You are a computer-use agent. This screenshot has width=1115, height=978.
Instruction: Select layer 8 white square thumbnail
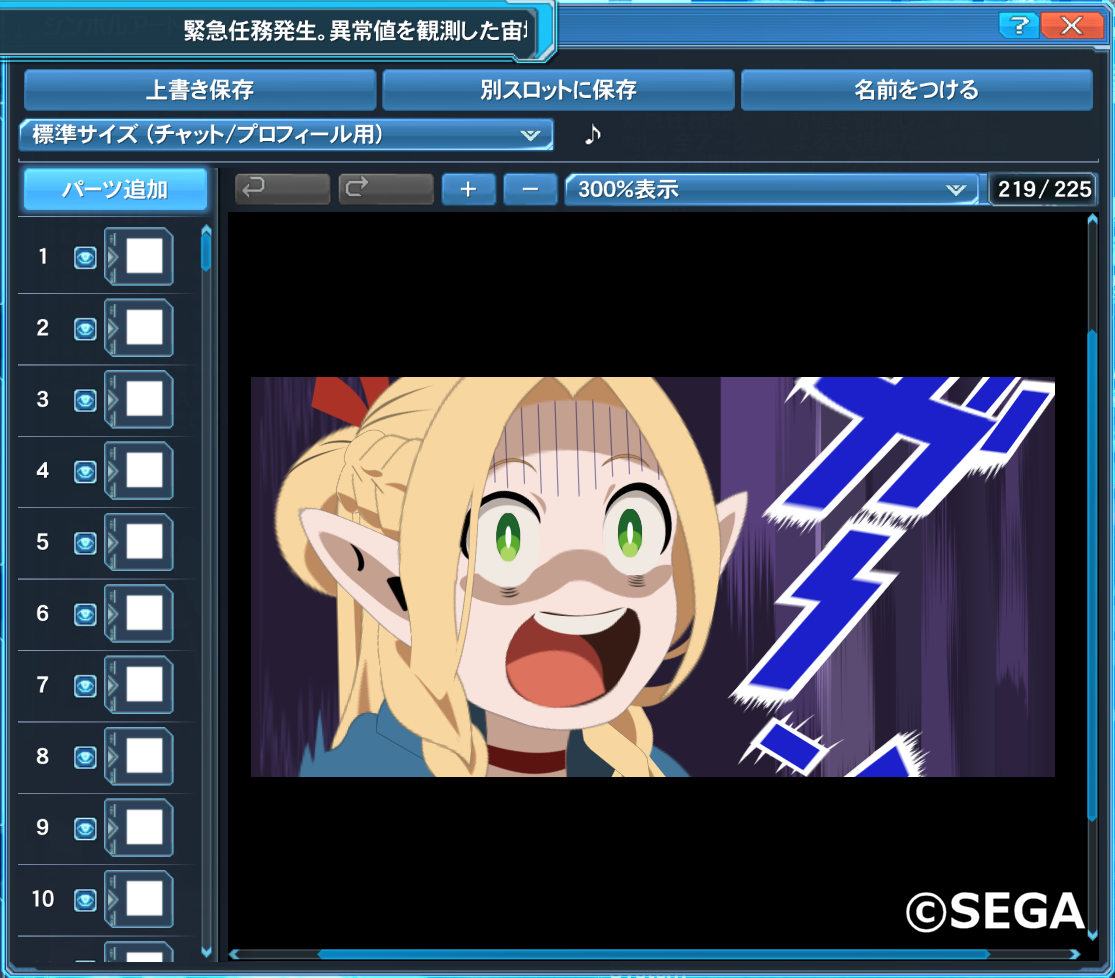coord(144,757)
